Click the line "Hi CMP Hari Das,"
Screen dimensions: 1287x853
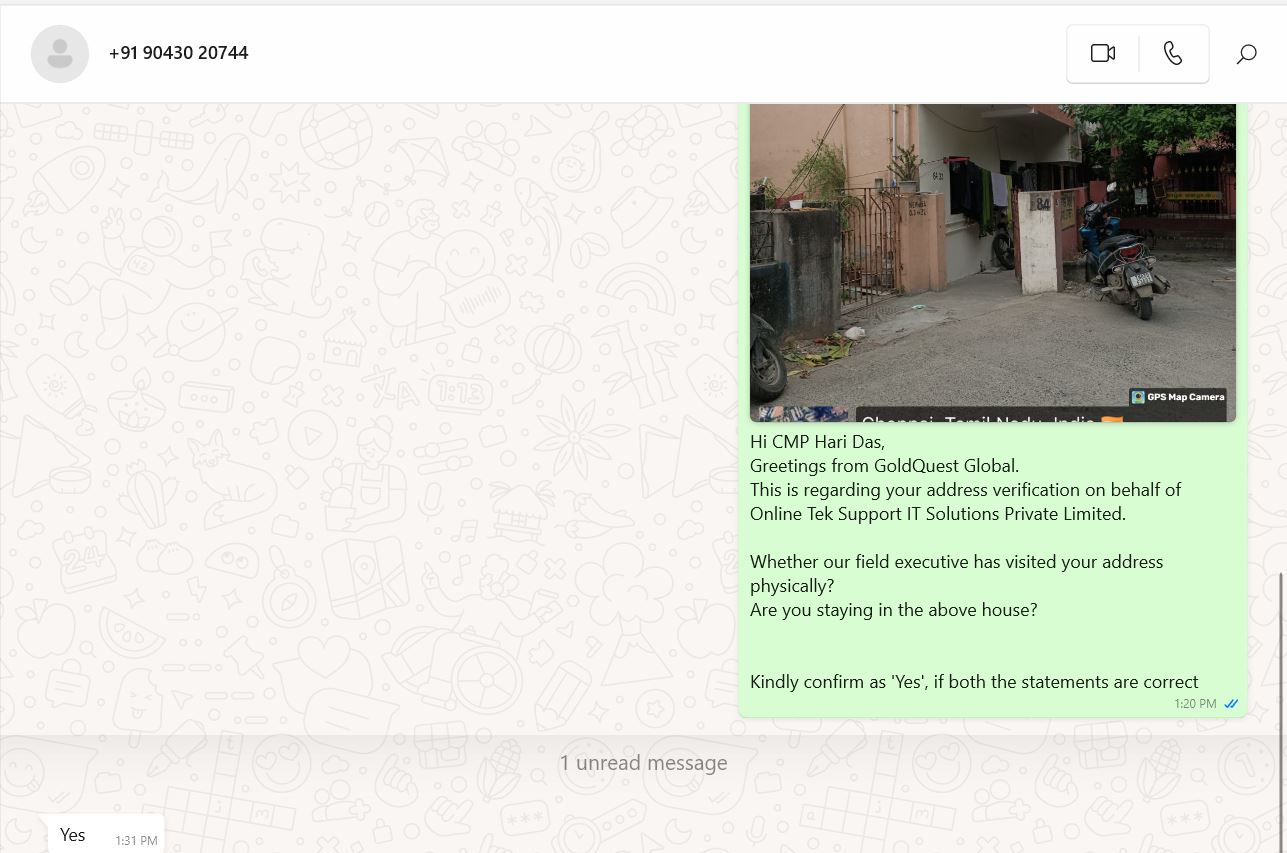click(x=818, y=441)
